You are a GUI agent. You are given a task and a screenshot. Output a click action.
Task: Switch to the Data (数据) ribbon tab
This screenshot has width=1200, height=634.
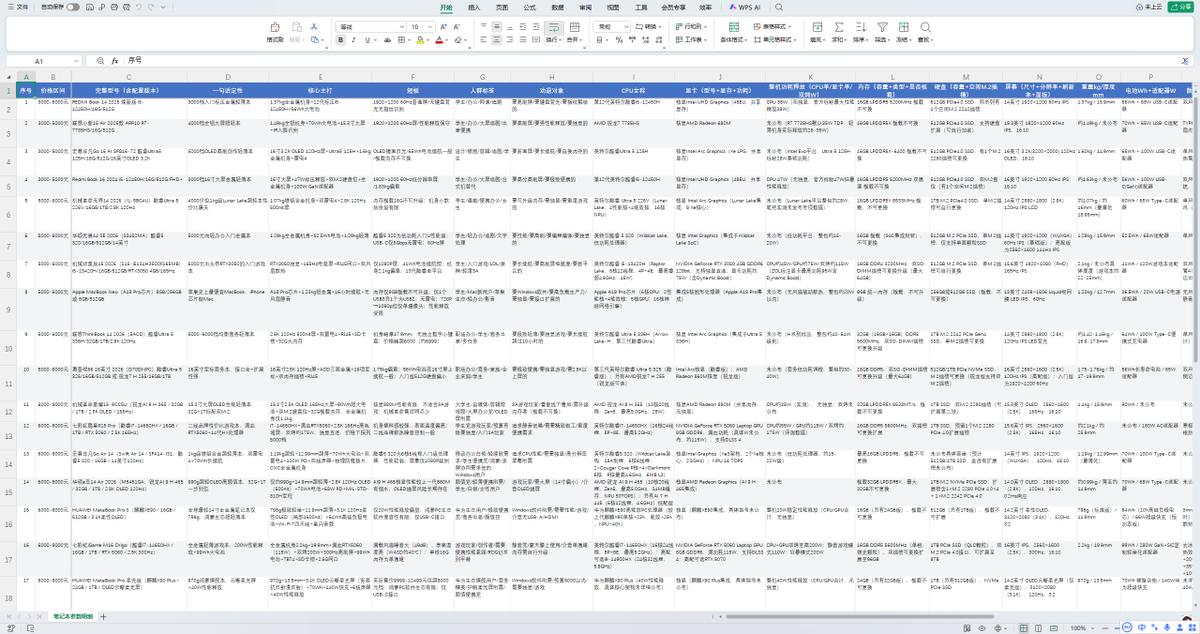[558, 7]
